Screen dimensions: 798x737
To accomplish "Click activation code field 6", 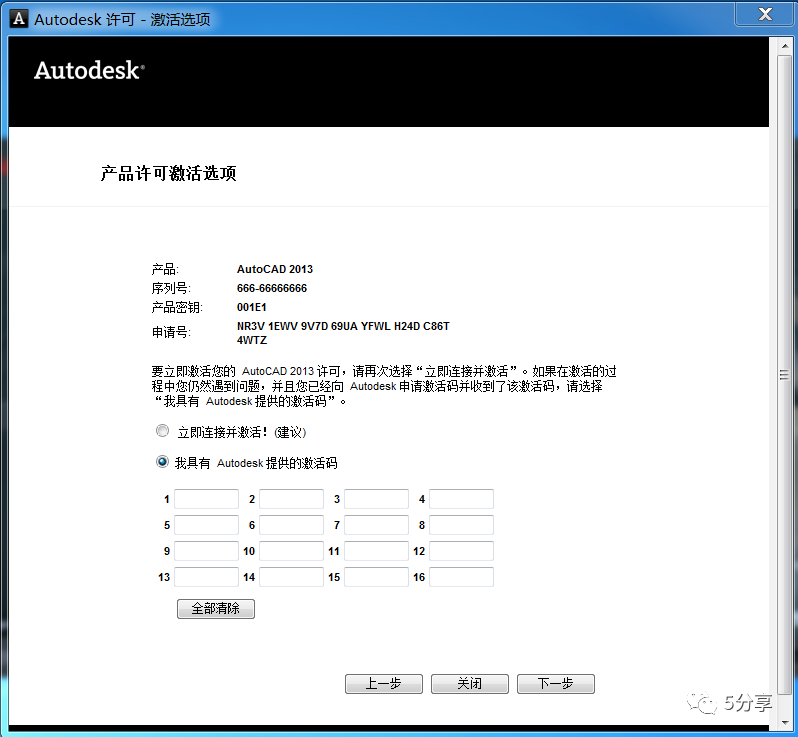I will [292, 525].
